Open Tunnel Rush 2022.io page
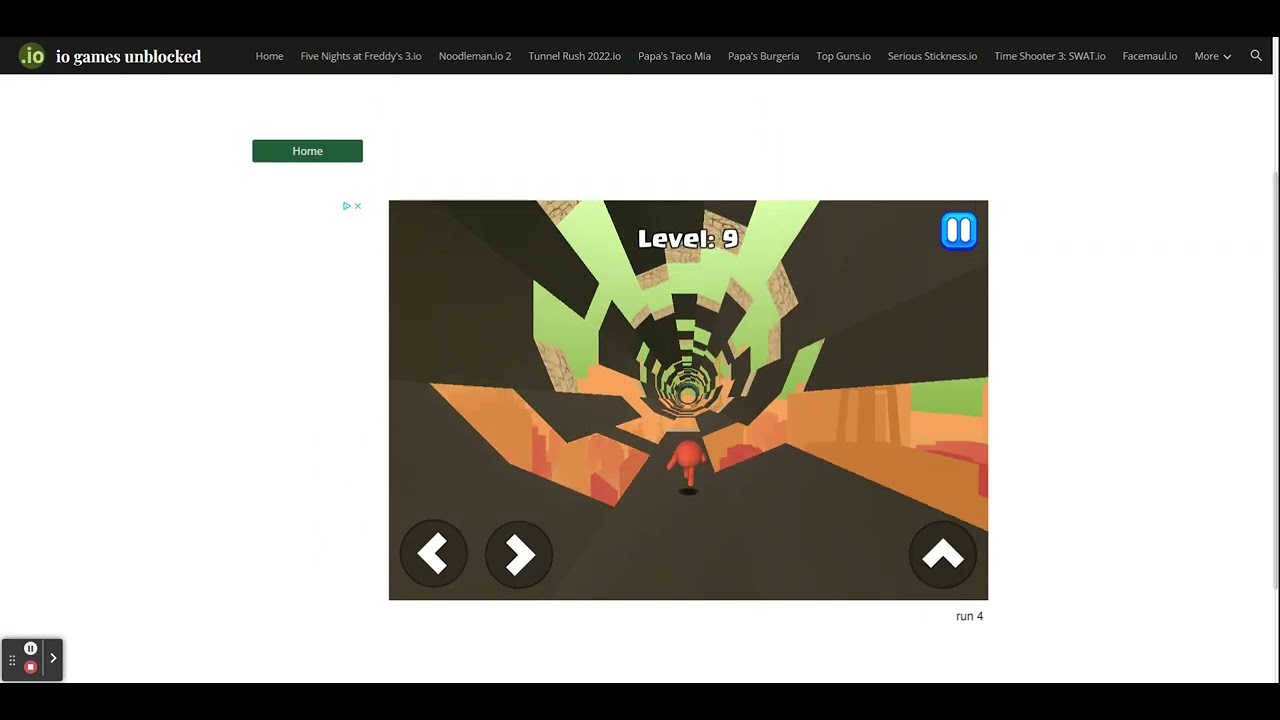 pyautogui.click(x=575, y=56)
